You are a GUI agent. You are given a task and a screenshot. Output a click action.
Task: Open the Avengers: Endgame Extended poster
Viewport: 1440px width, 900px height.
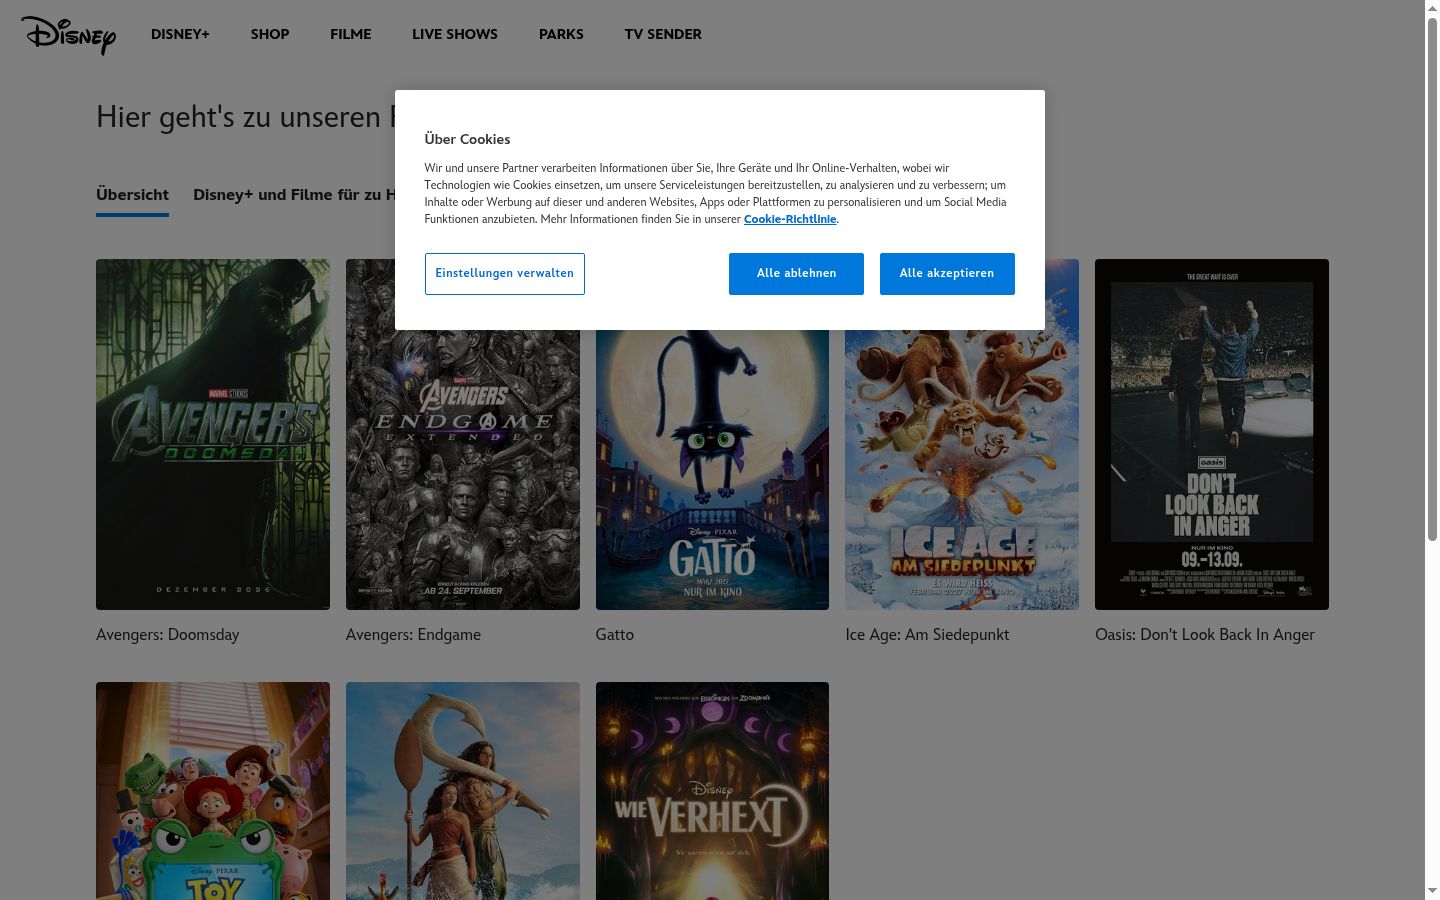(463, 470)
